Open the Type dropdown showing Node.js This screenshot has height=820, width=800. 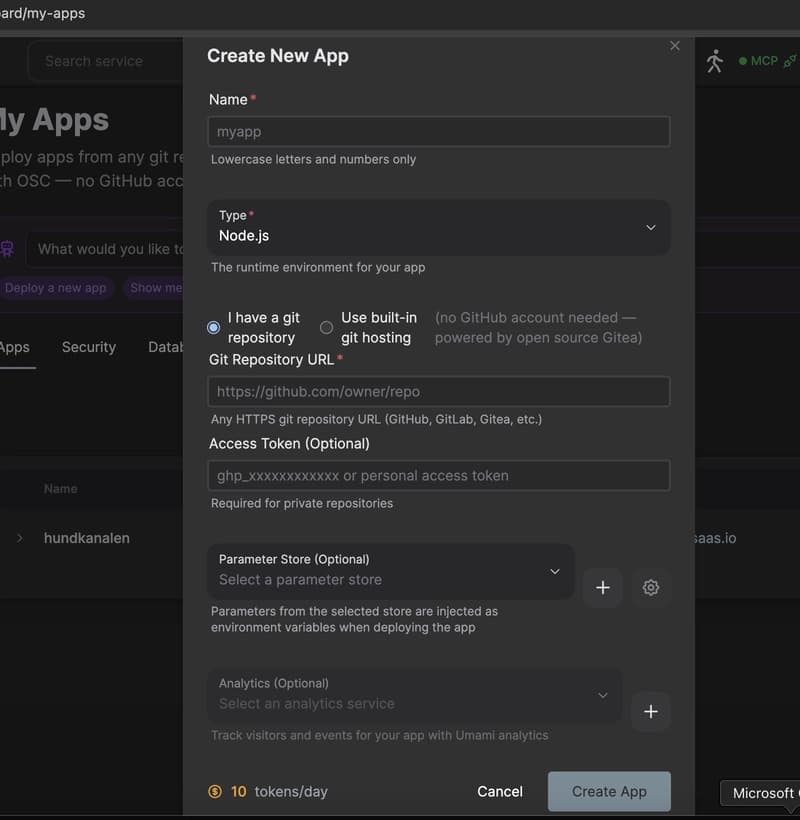tap(439, 228)
